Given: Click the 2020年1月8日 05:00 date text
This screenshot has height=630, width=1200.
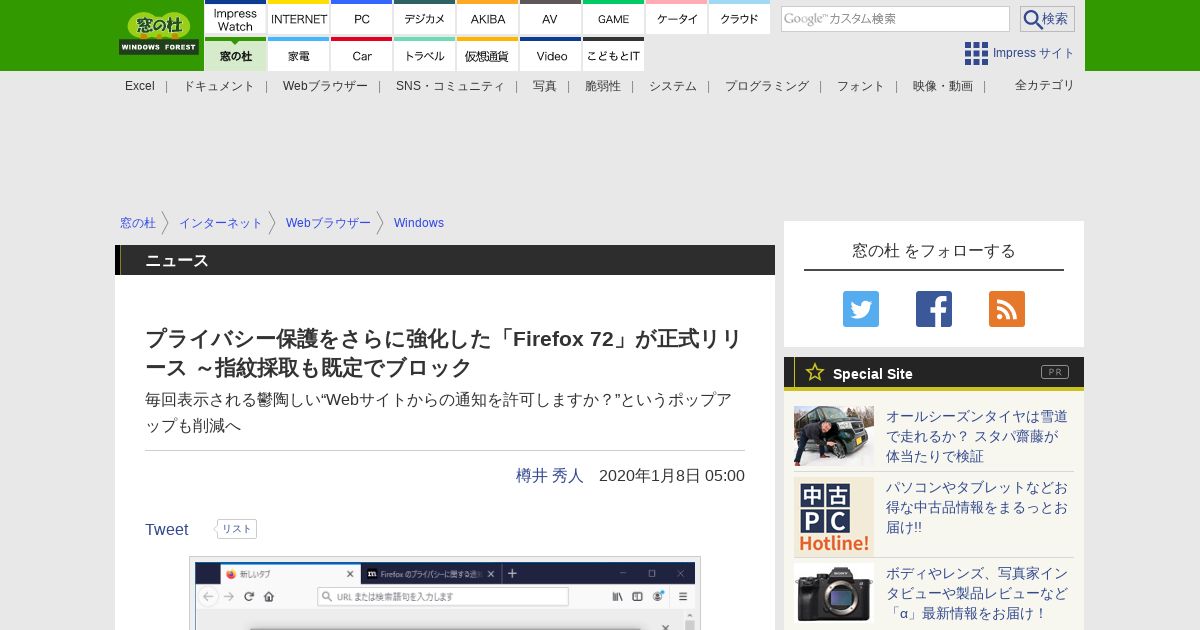Looking at the screenshot, I should [672, 476].
